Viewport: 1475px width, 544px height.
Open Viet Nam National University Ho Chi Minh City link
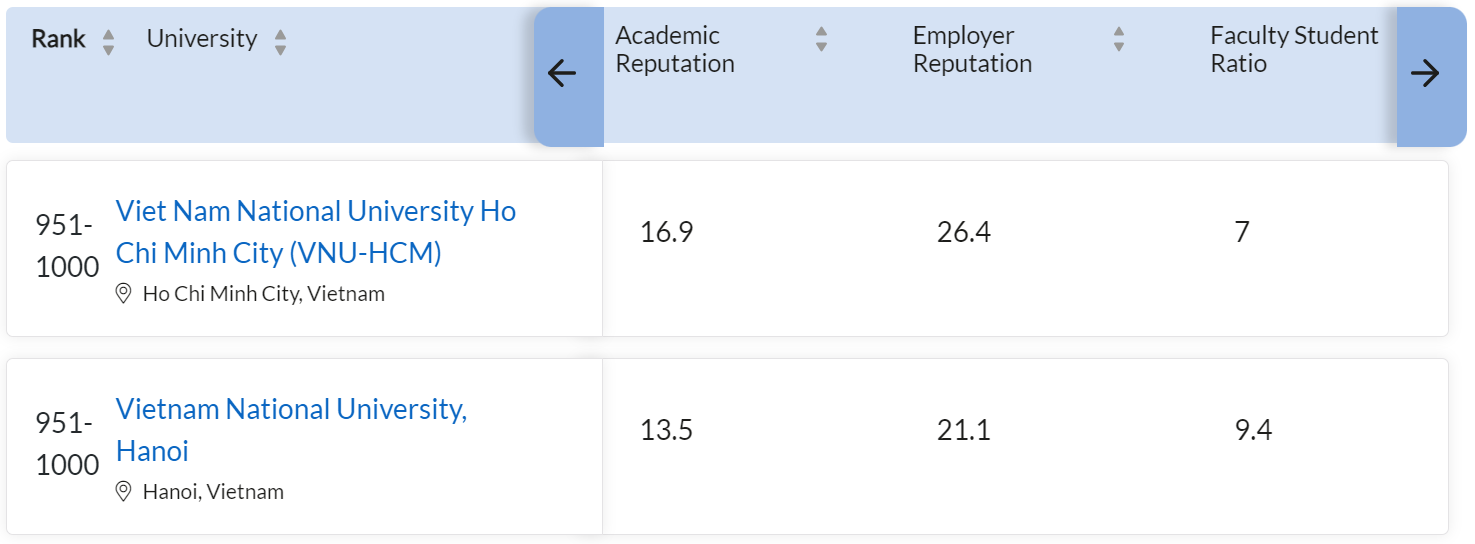coord(316,232)
